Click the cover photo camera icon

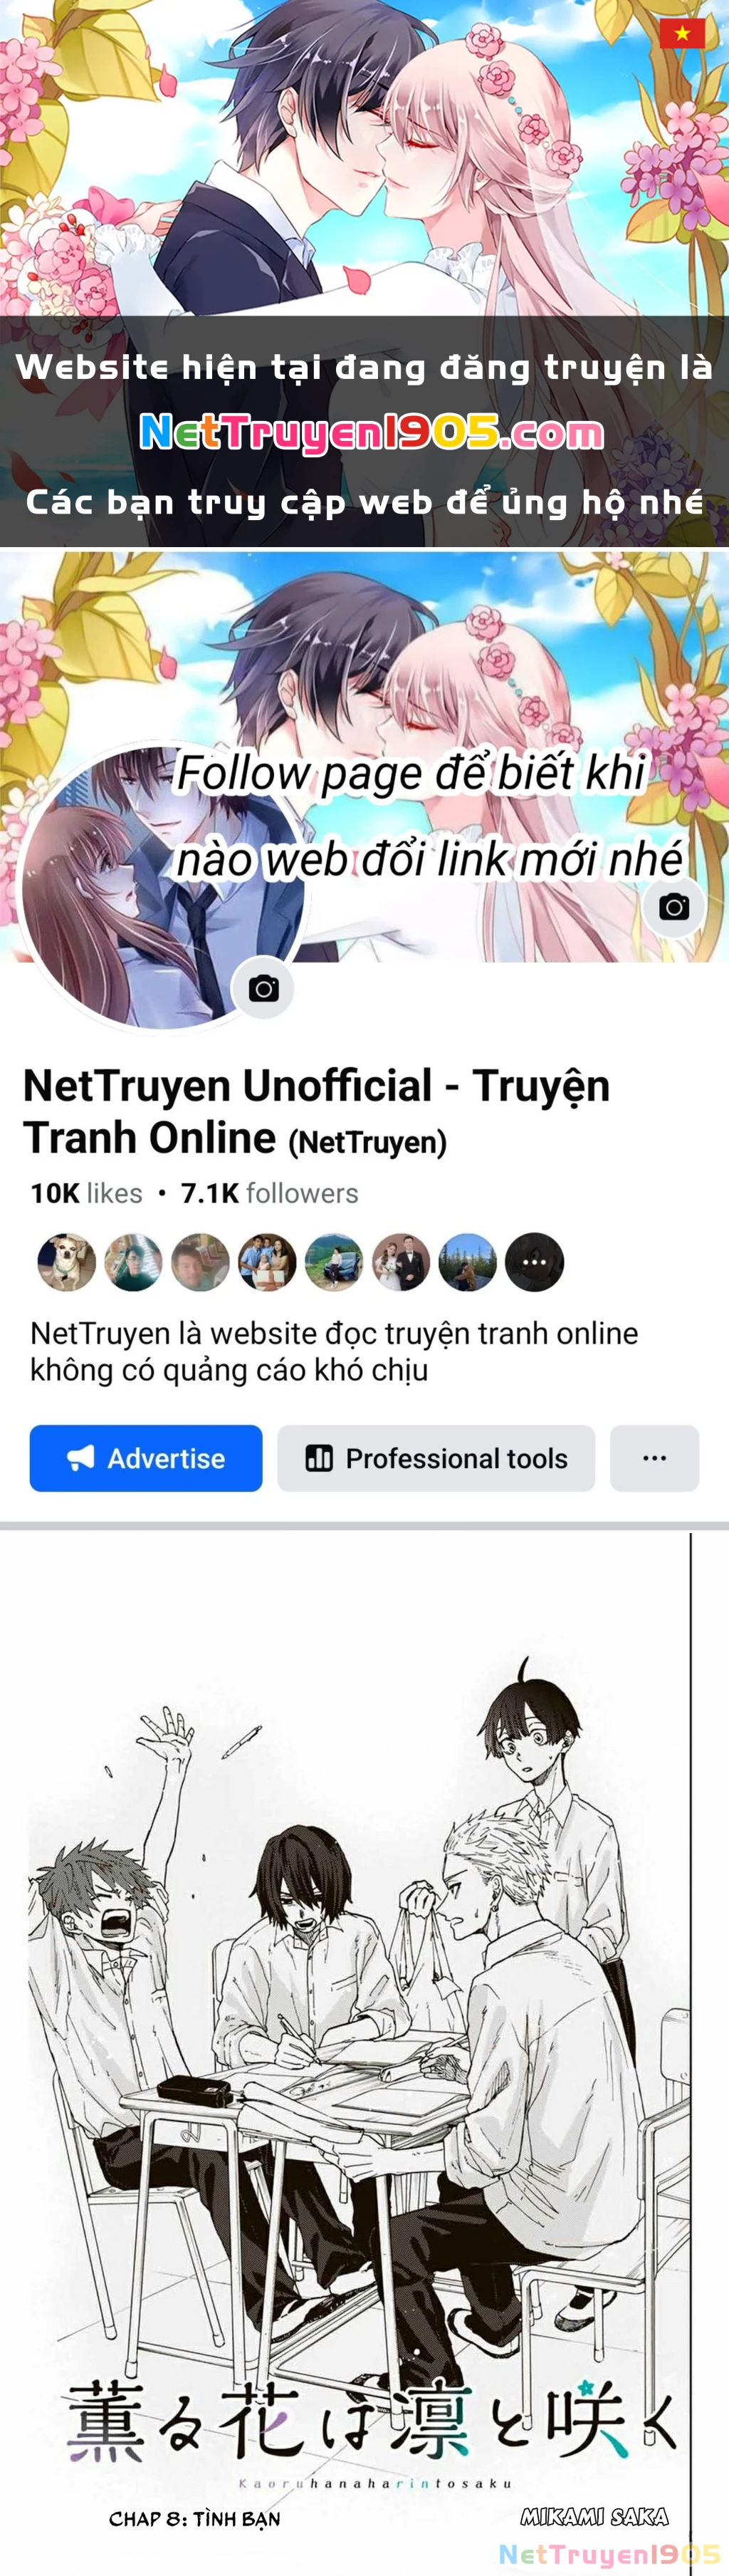click(x=674, y=907)
